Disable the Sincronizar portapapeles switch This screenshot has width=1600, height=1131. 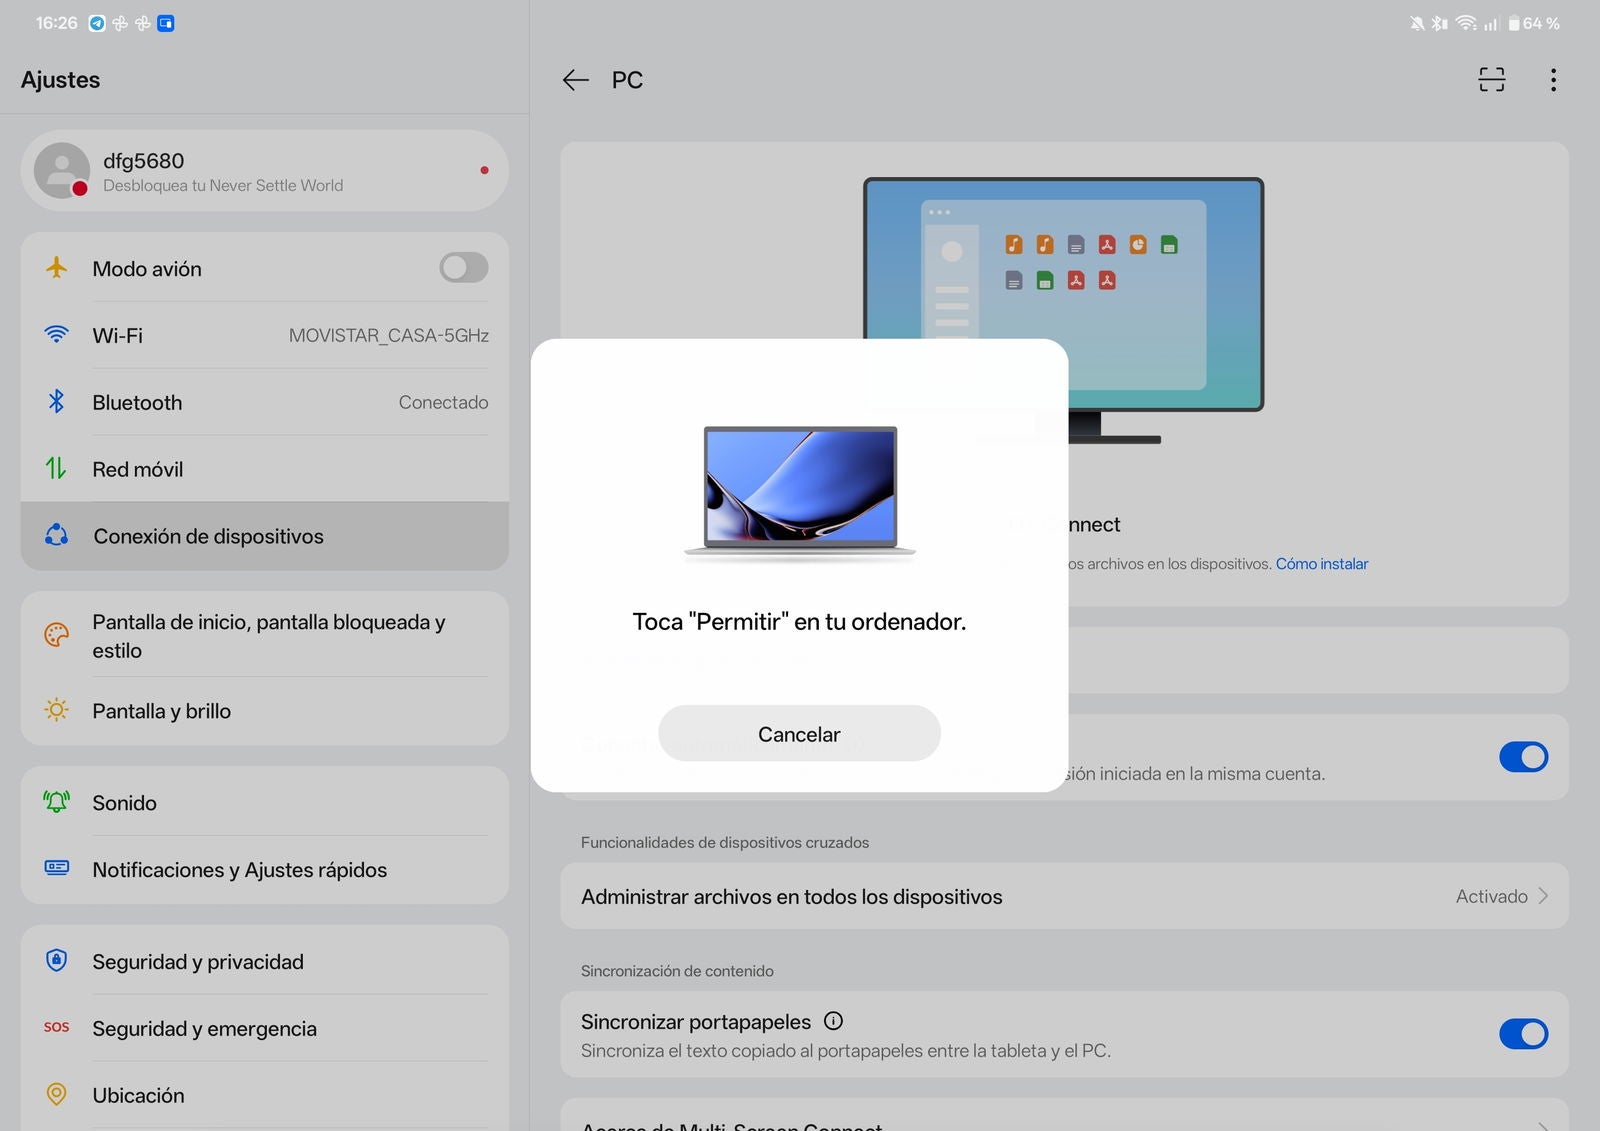click(1522, 1034)
